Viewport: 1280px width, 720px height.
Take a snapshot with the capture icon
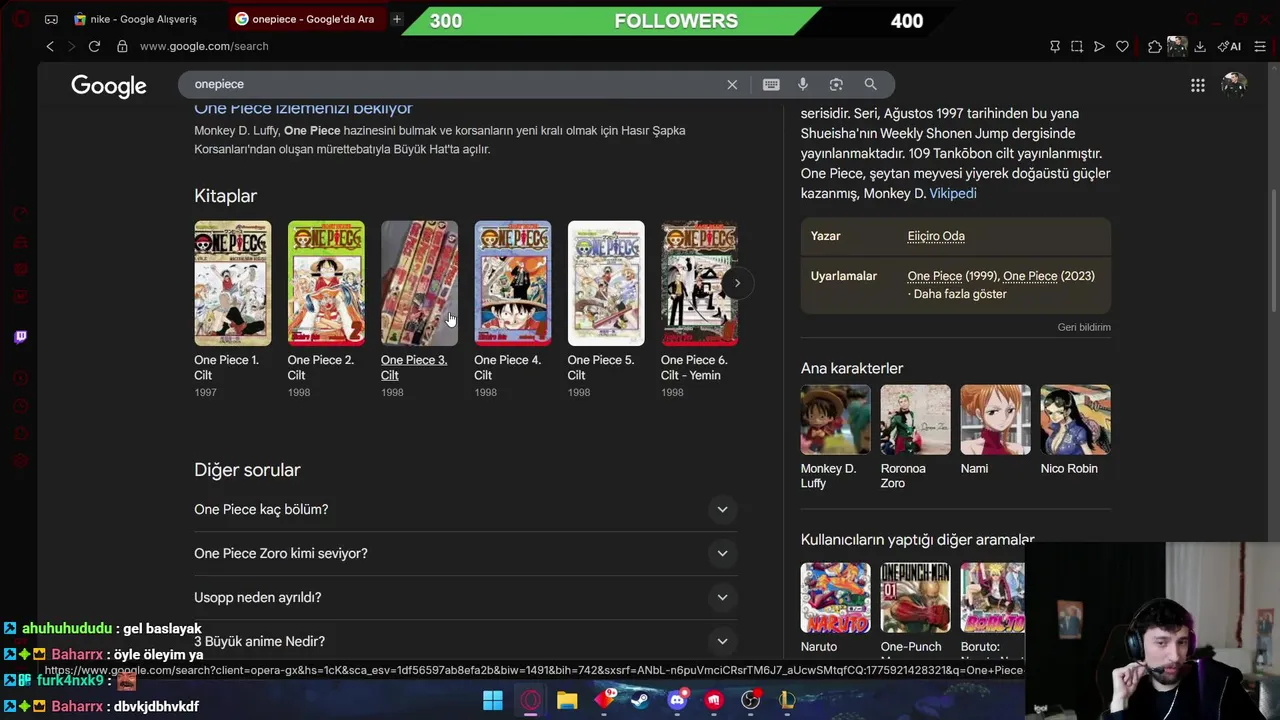click(1077, 46)
